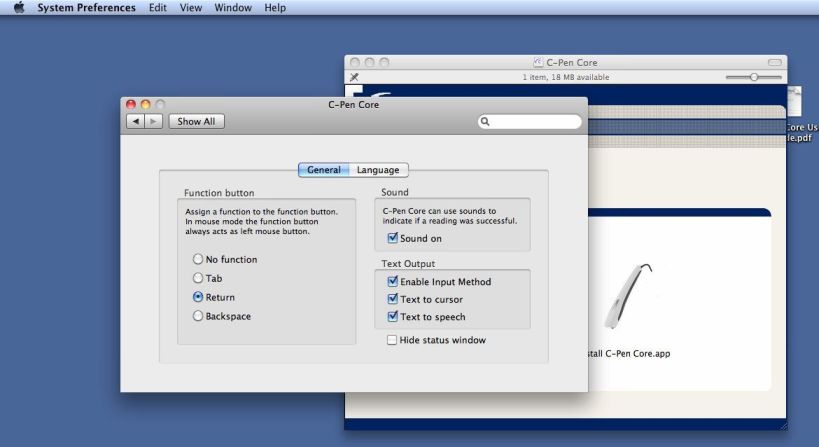Select the Return radio button

point(197,297)
